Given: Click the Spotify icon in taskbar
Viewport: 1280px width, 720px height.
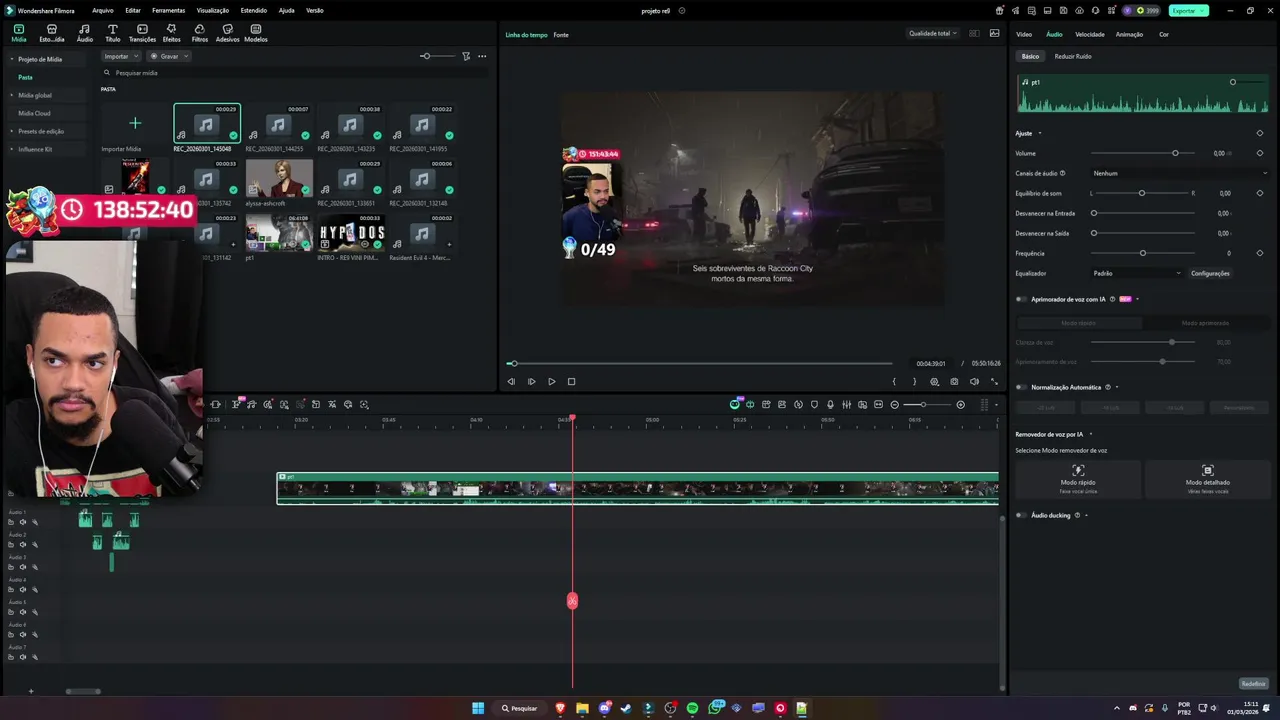Looking at the screenshot, I should (692, 708).
